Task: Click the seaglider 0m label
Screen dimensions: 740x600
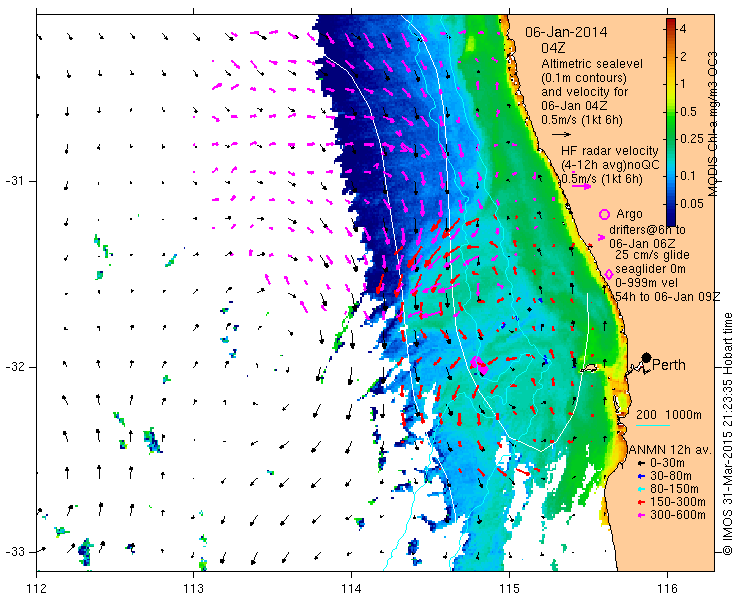Action: tap(650, 269)
